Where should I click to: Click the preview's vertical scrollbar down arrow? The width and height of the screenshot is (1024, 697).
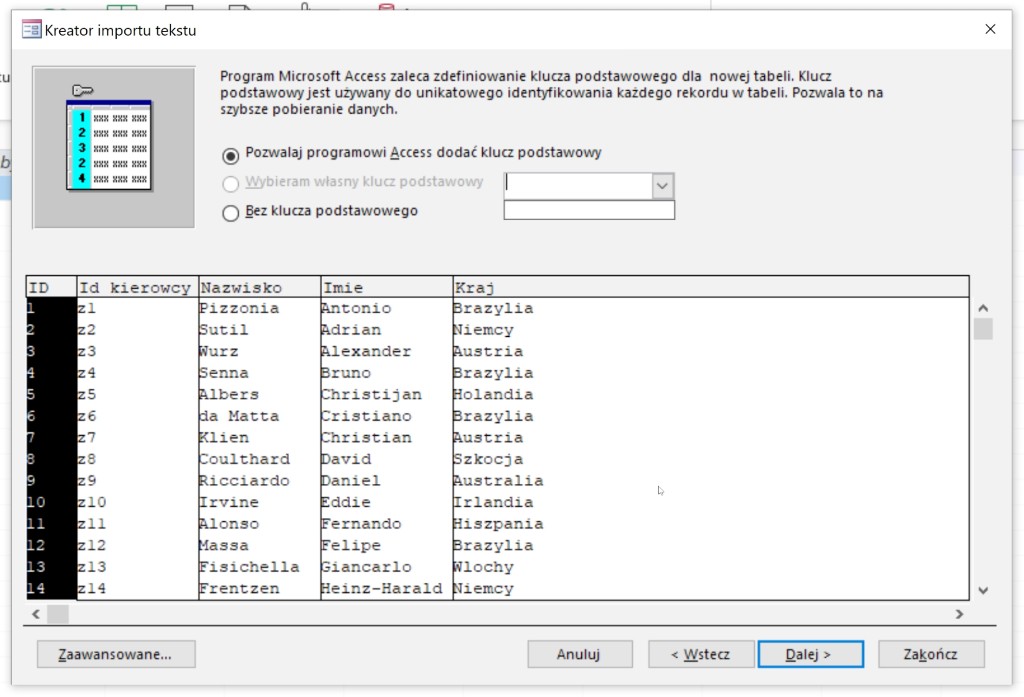coord(982,591)
